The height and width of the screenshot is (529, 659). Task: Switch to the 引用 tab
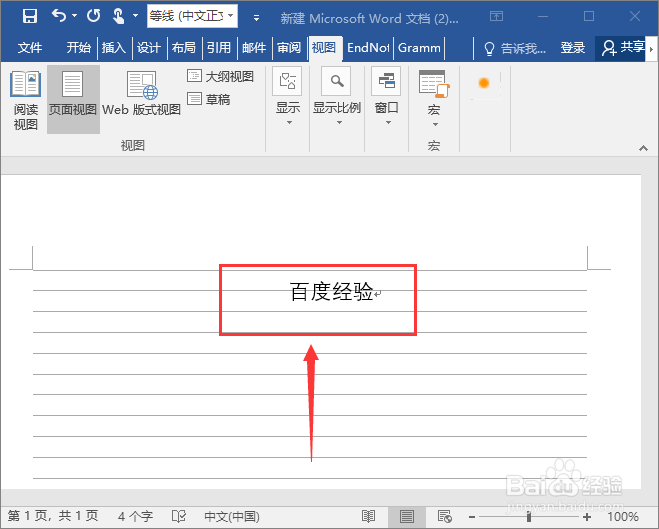[219, 47]
